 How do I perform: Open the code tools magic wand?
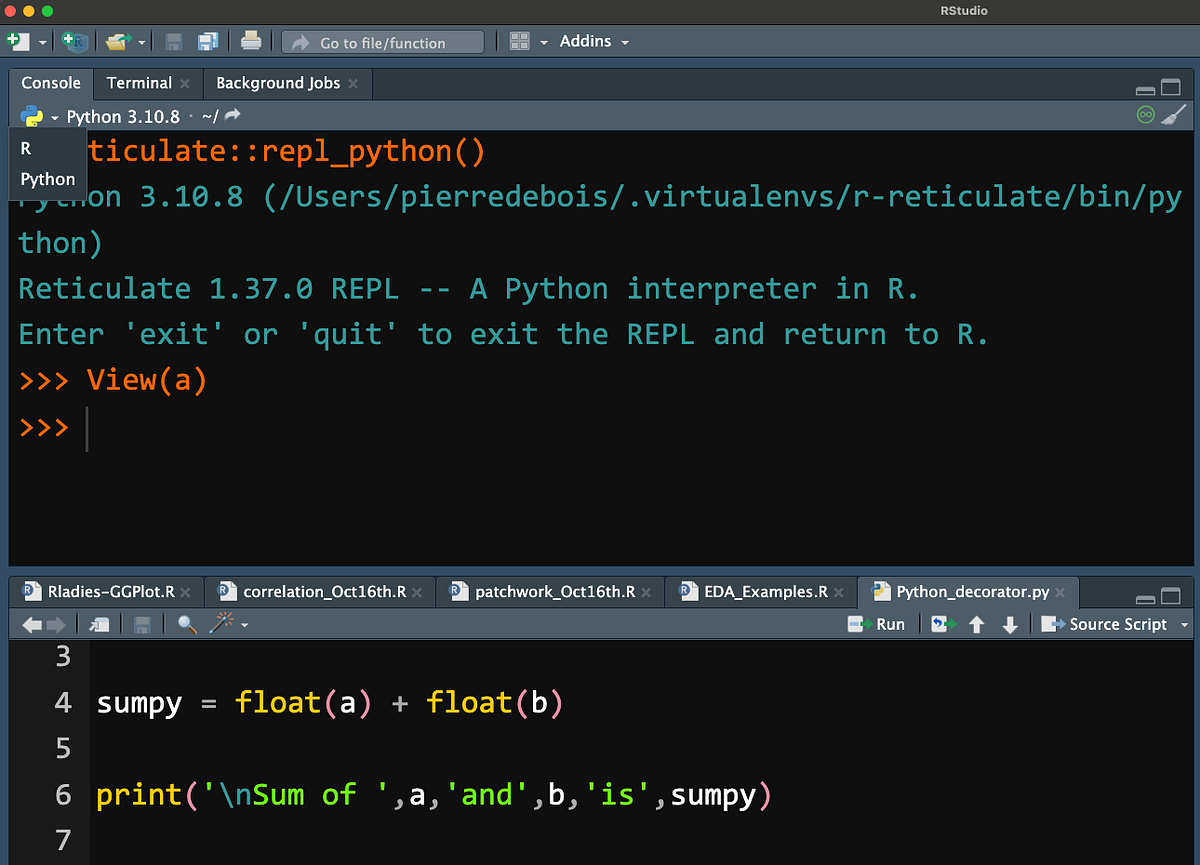coord(221,624)
